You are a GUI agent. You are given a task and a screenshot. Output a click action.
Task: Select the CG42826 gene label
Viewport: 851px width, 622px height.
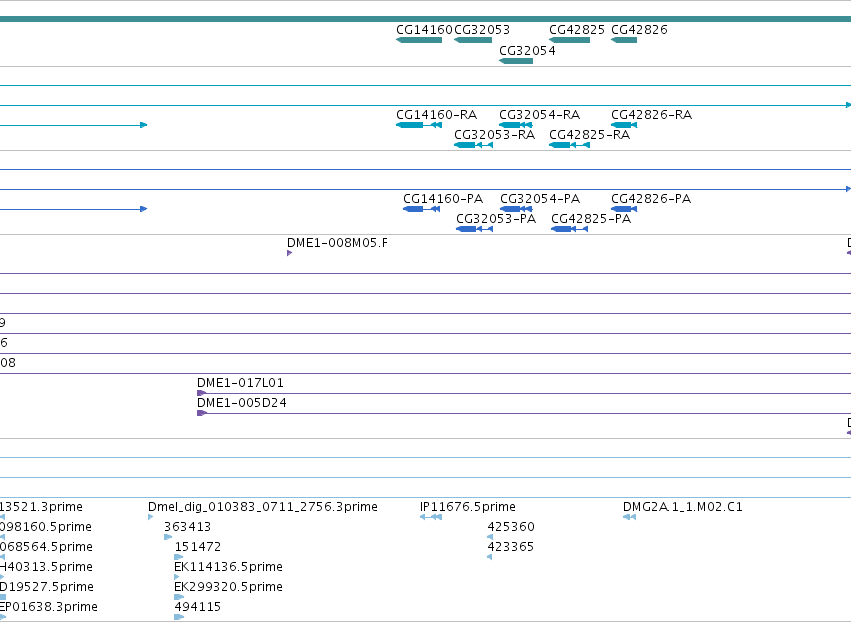point(639,30)
